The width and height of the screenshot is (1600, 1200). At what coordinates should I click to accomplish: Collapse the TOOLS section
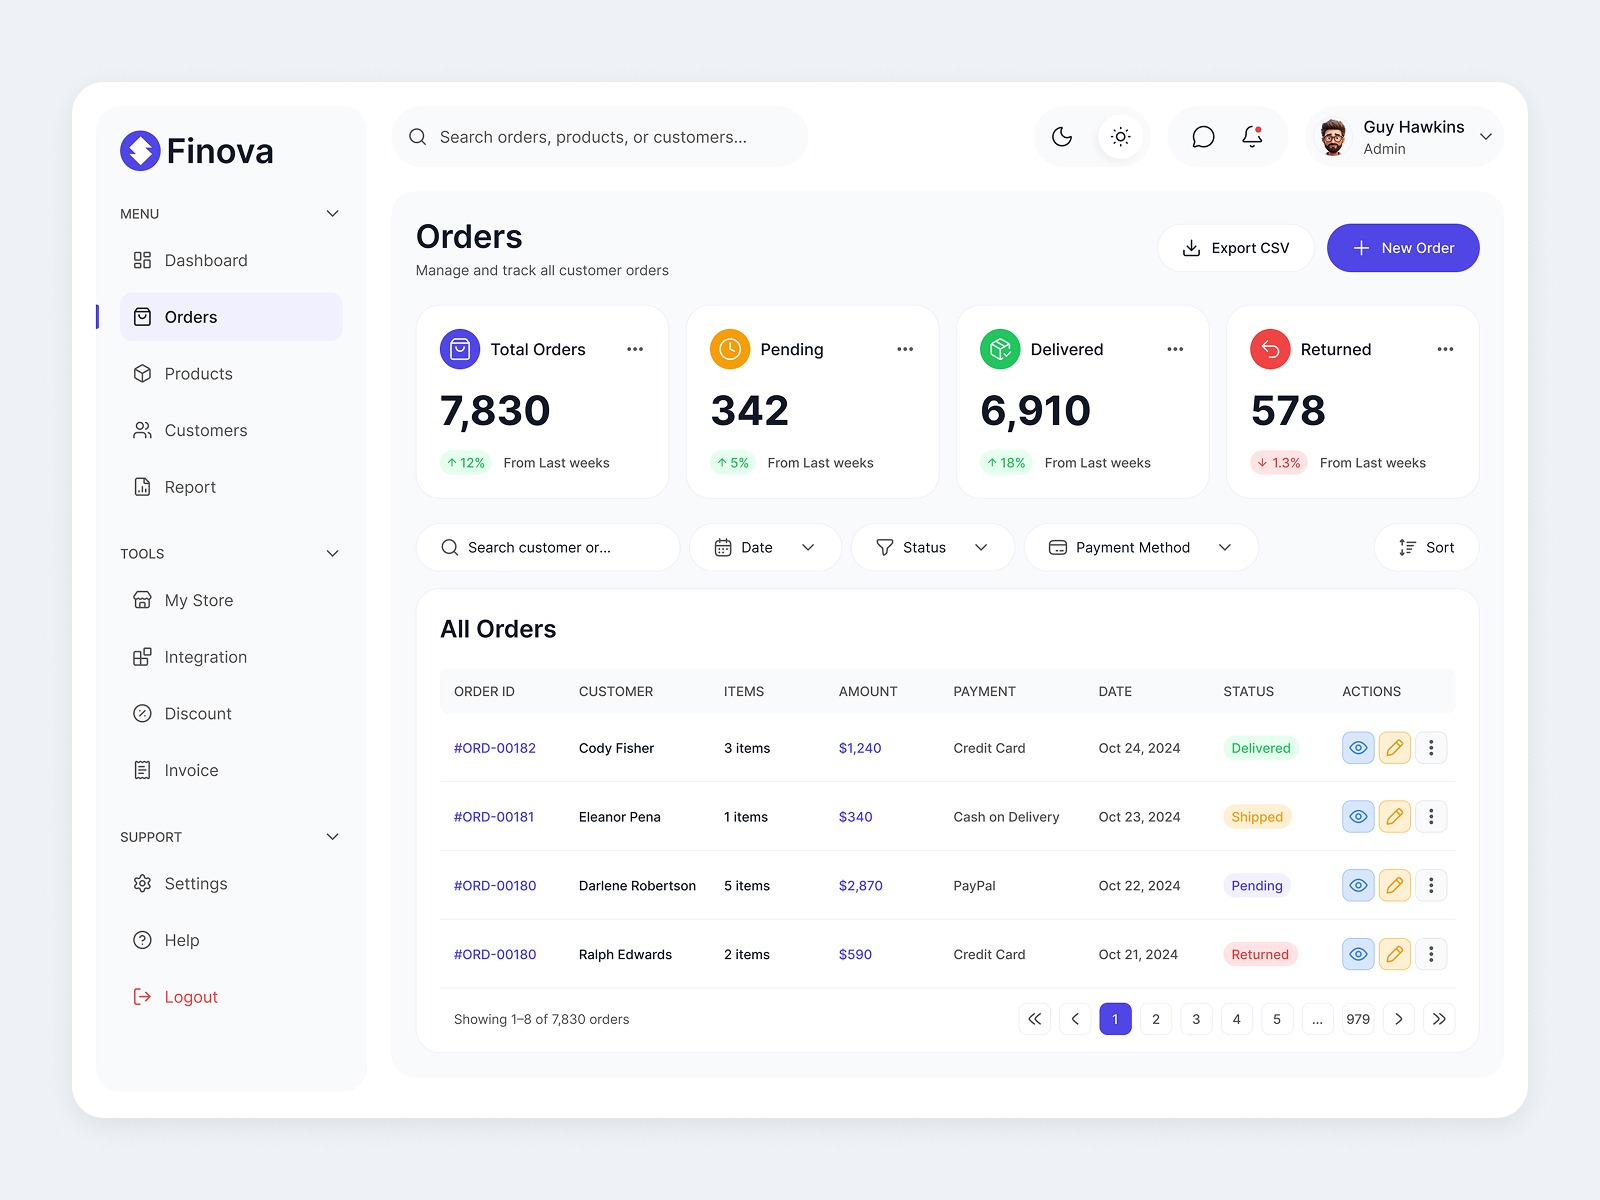pyautogui.click(x=333, y=553)
